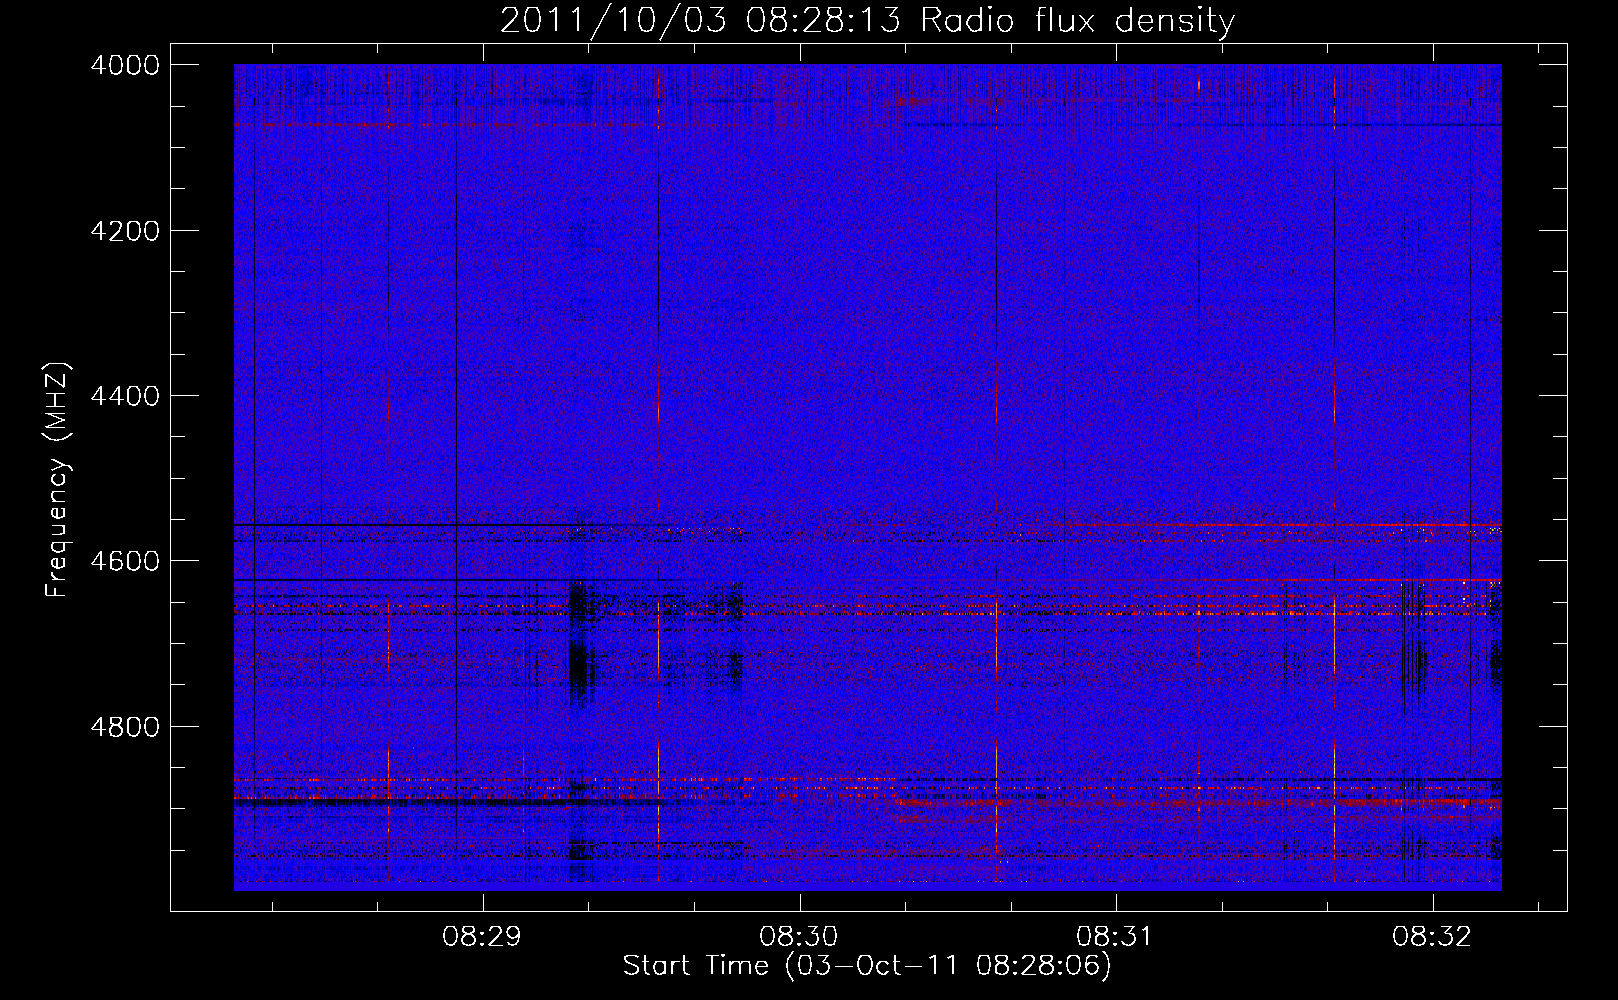Click the 08:31 time axis label
Image resolution: width=1618 pixels, height=1000 pixels.
(1115, 937)
